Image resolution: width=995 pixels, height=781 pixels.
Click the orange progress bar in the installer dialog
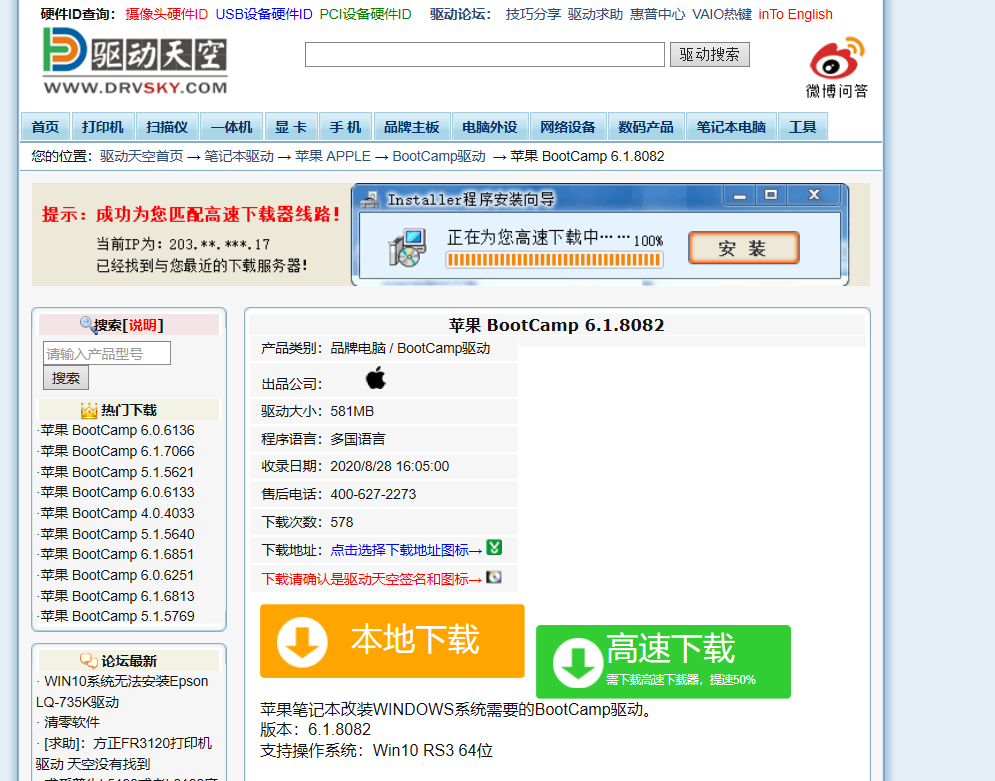[x=553, y=258]
